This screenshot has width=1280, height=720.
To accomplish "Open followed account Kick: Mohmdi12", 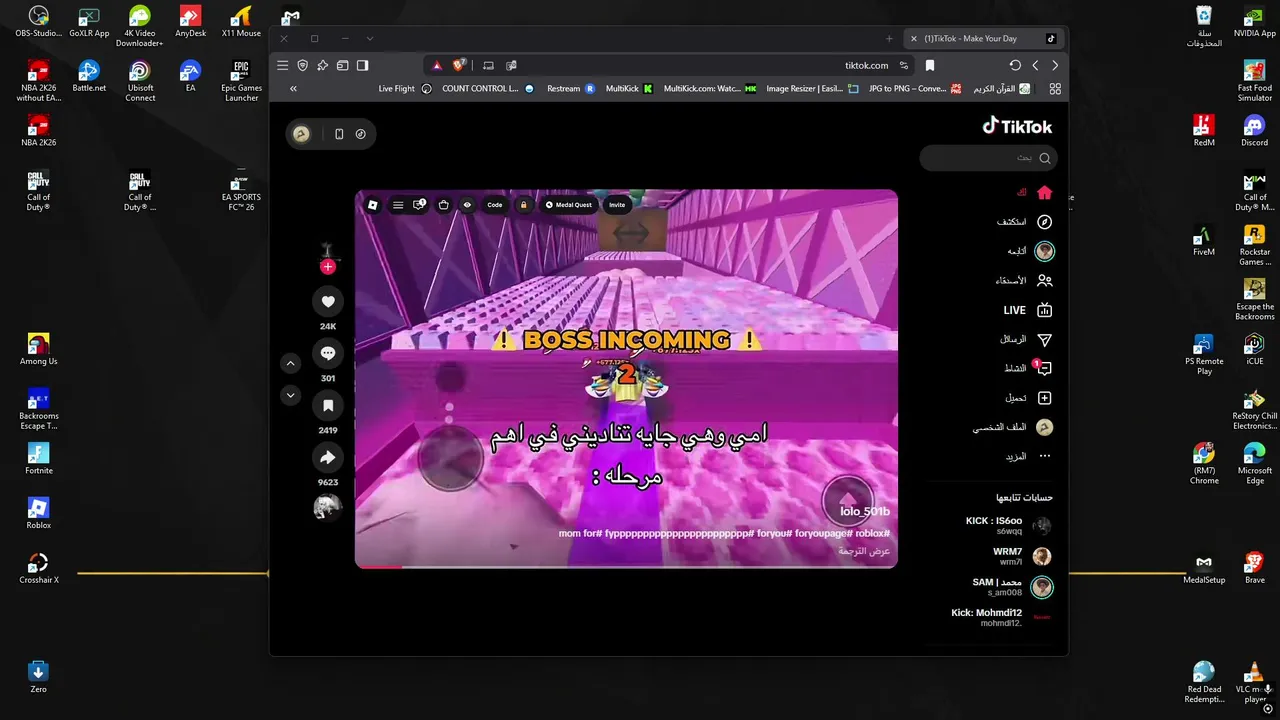I will click(x=1001, y=617).
